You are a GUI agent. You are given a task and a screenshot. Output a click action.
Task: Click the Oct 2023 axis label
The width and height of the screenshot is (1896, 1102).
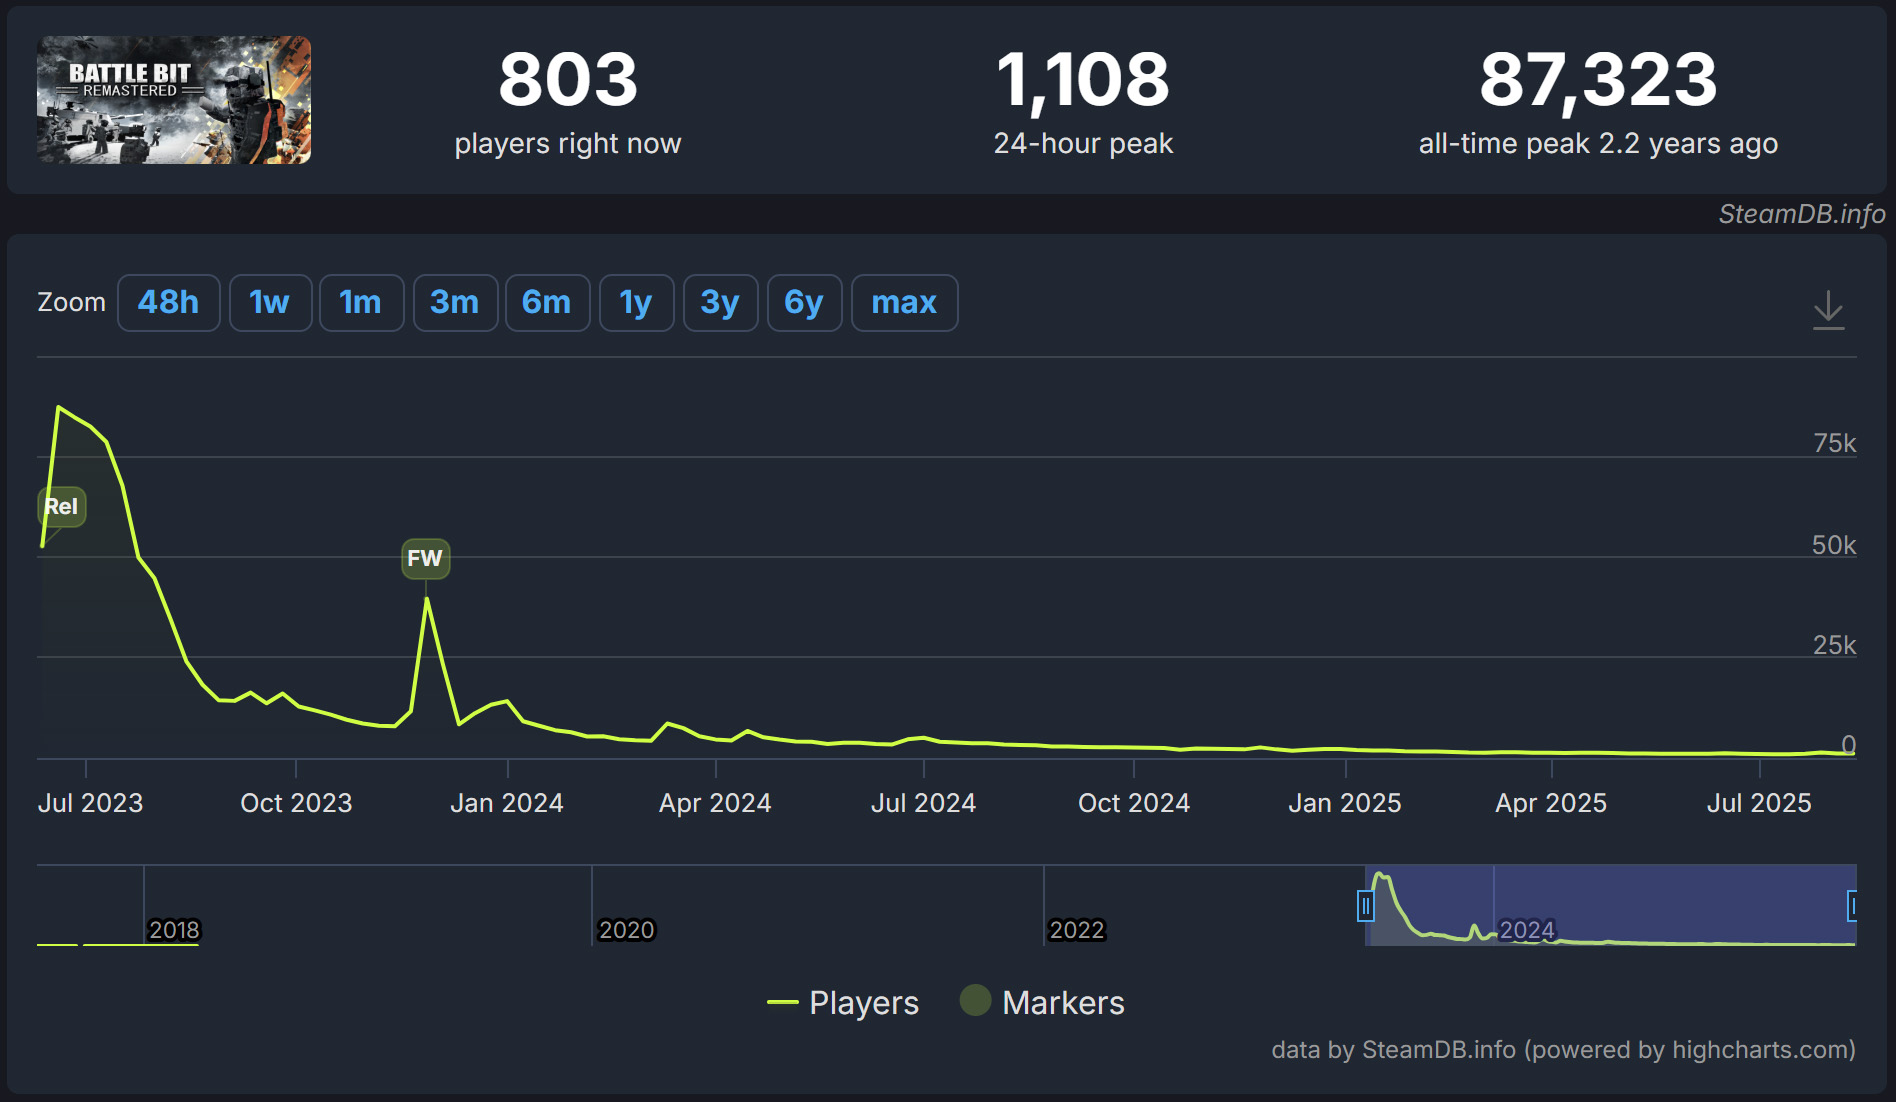click(296, 803)
